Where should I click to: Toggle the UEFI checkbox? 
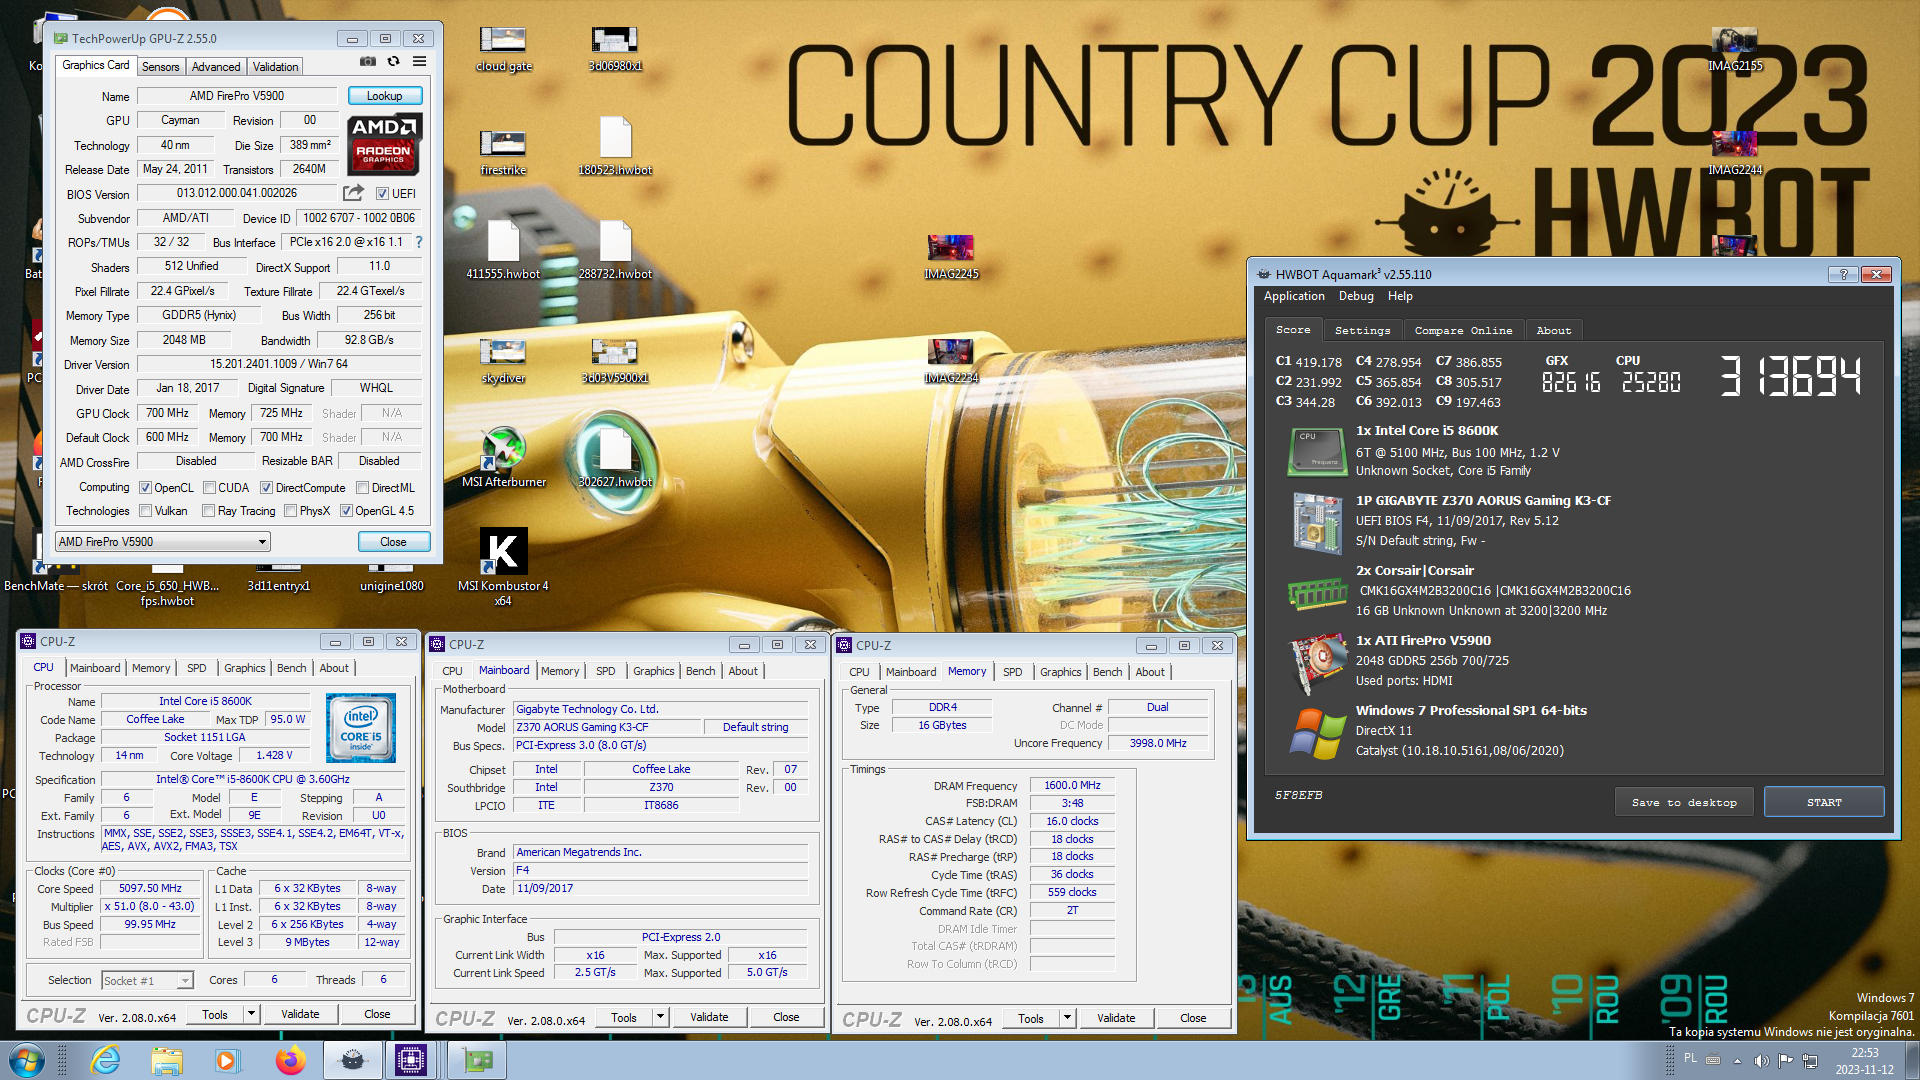[382, 194]
